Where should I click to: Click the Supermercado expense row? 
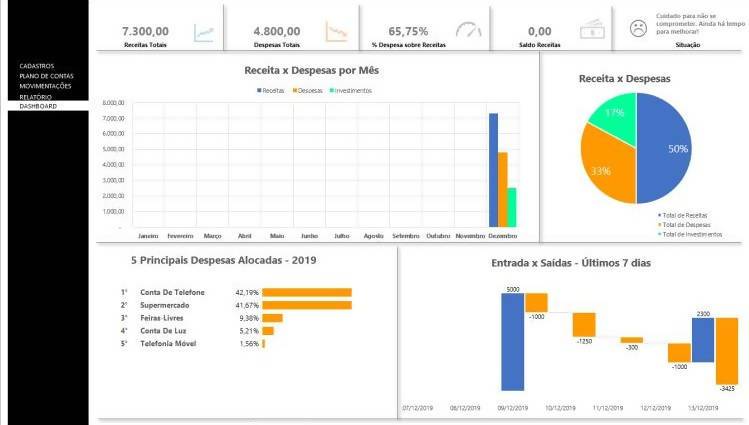[236, 305]
